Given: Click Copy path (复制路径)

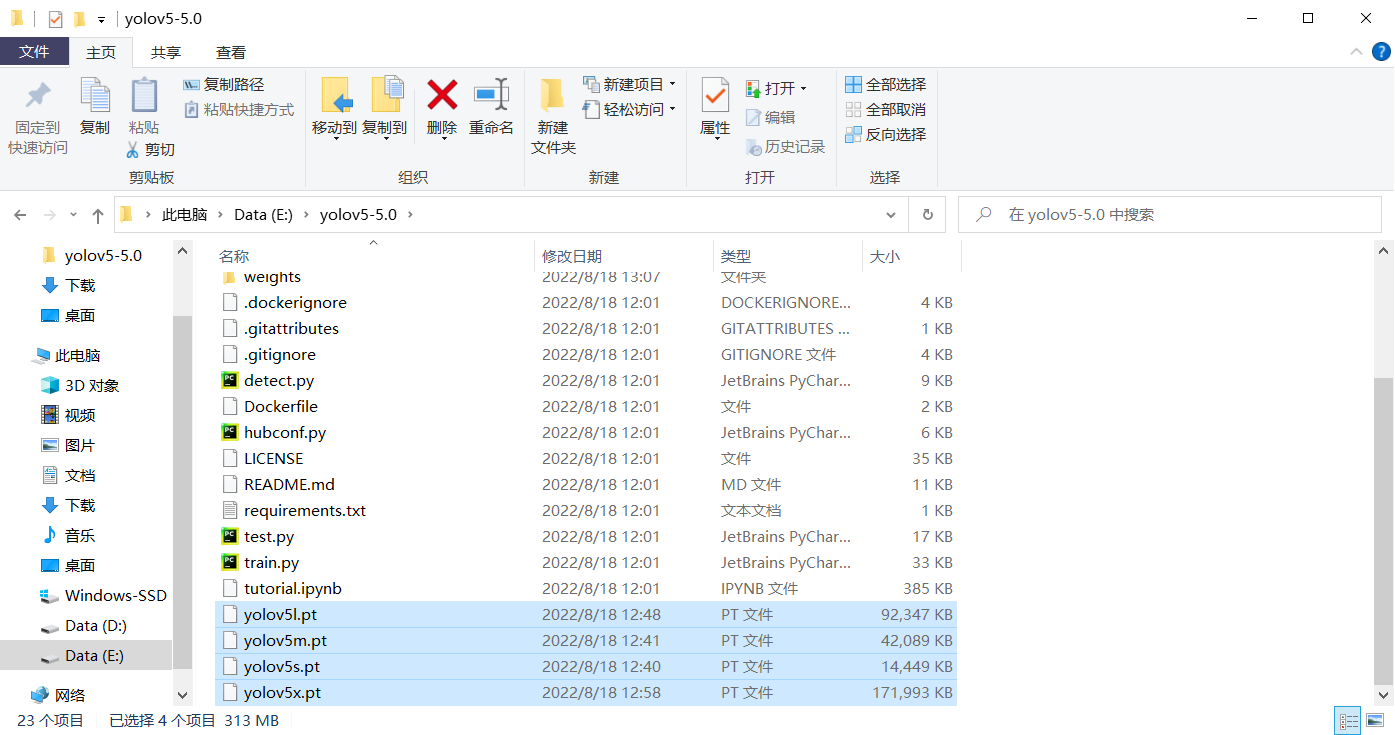Looking at the screenshot, I should 224,85.
